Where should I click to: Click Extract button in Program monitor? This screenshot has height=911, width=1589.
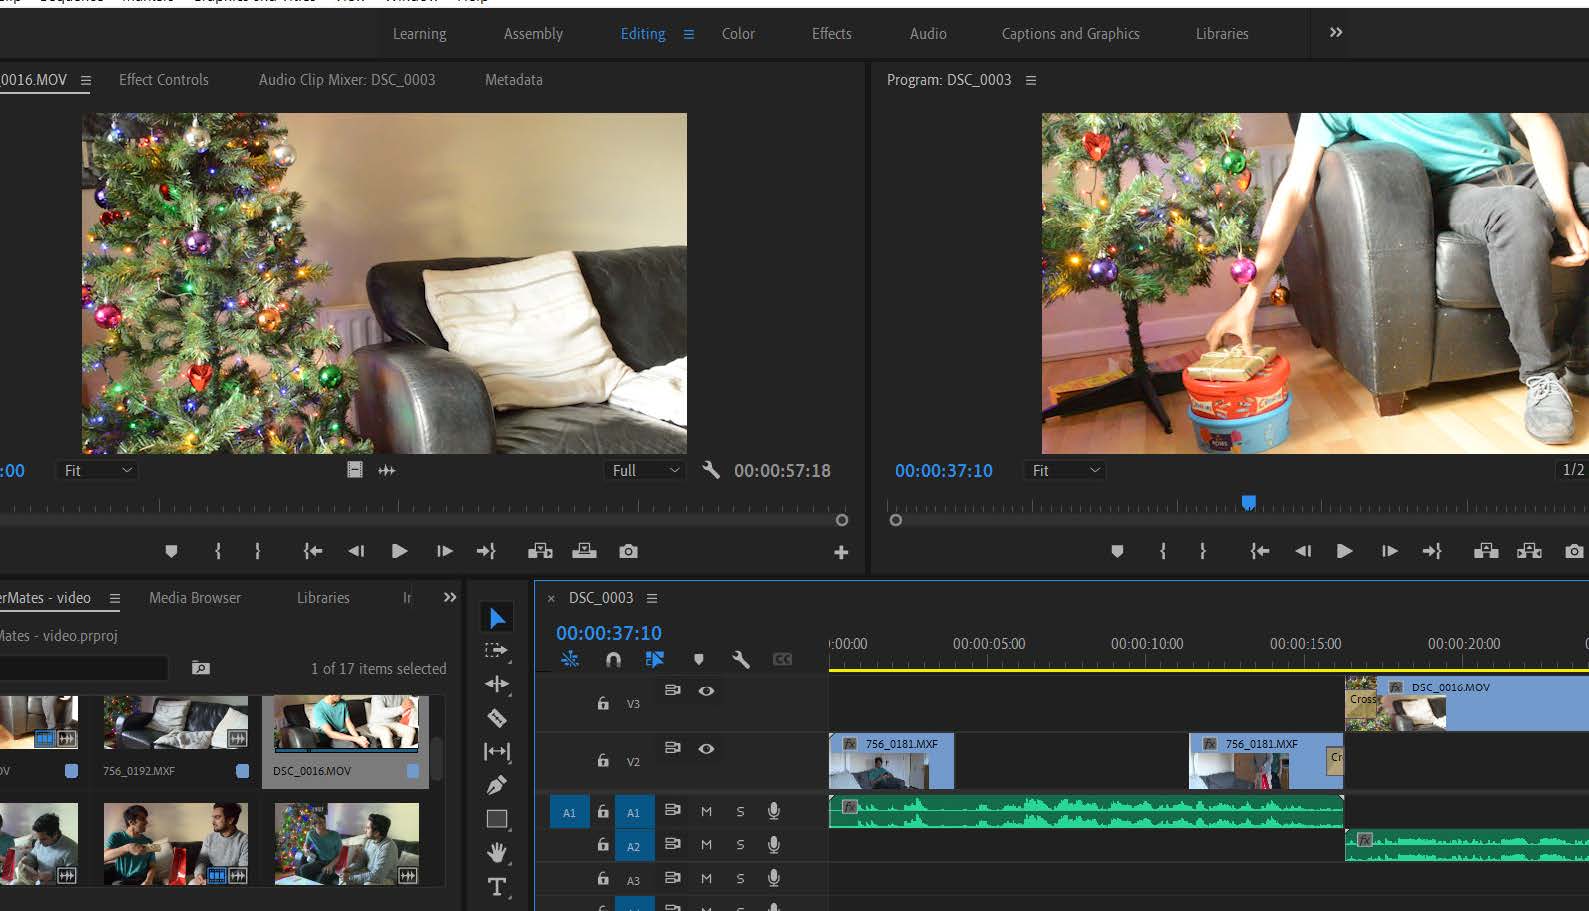[1529, 551]
